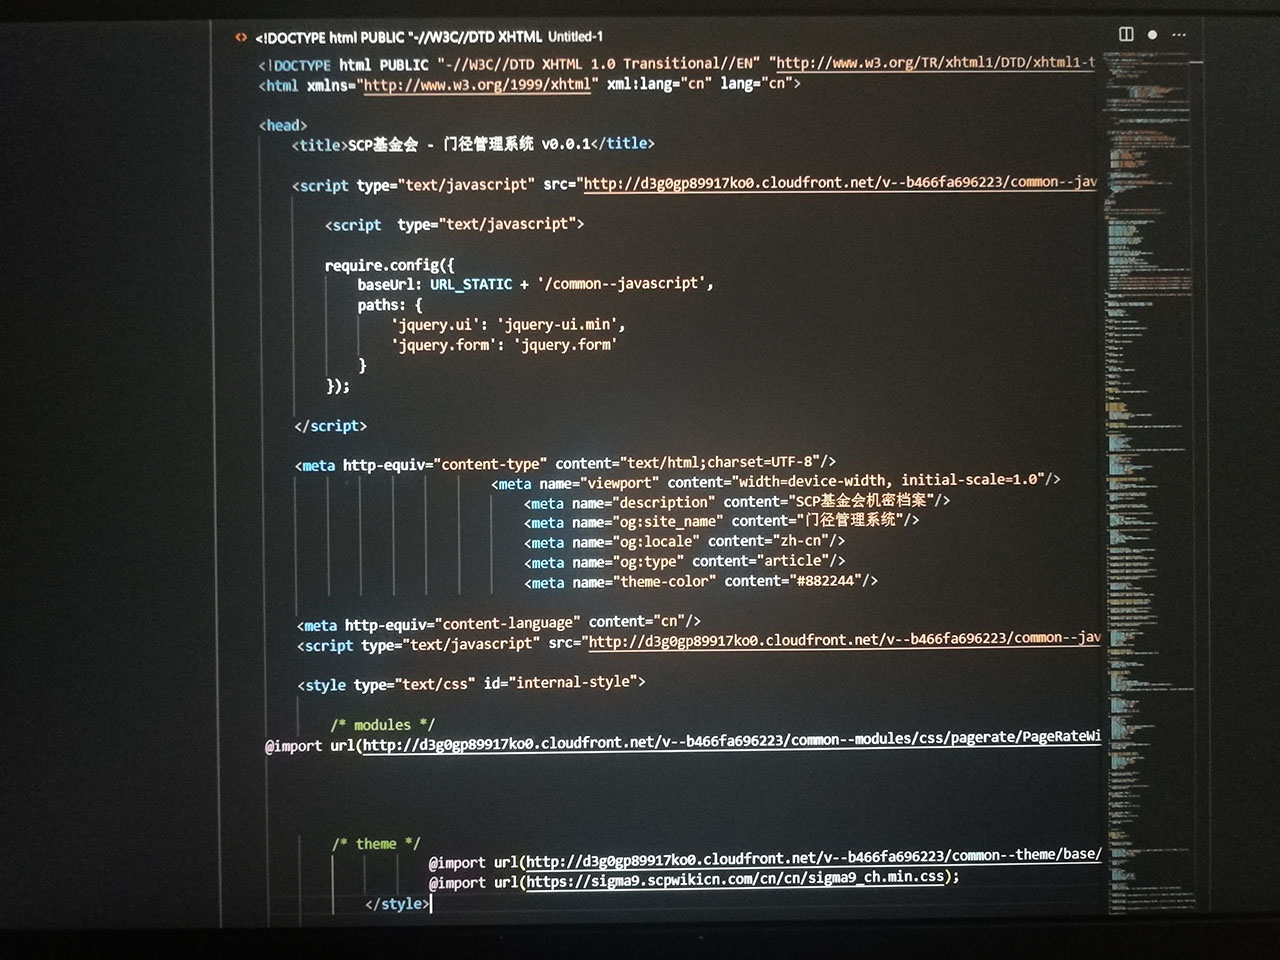Follow the common--theme/base import URL
Viewport: 1280px width, 960px height.
click(x=813, y=858)
